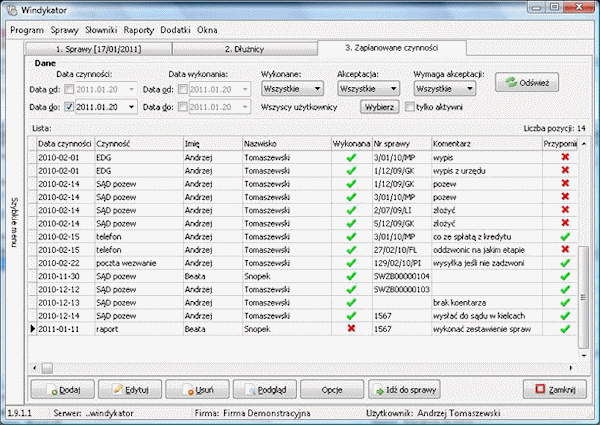Select 'poczta wezwanie' activity cell
Screen dimensions: 600x425
pos(139,263)
